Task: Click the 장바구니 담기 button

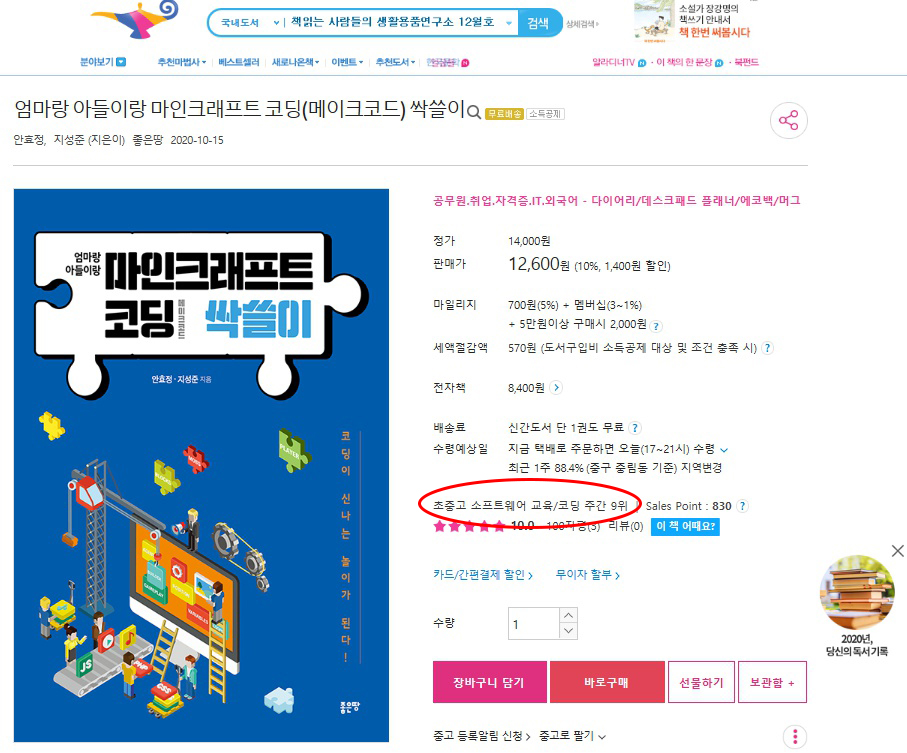Action: [489, 682]
